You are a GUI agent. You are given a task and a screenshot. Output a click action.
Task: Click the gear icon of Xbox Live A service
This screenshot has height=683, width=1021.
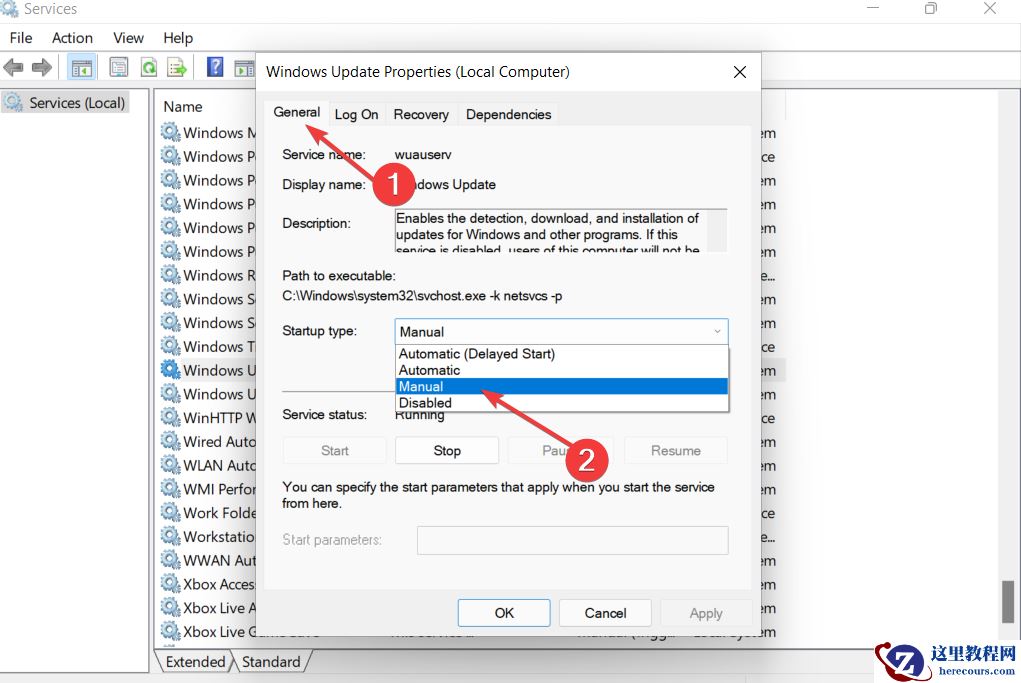tap(171, 607)
